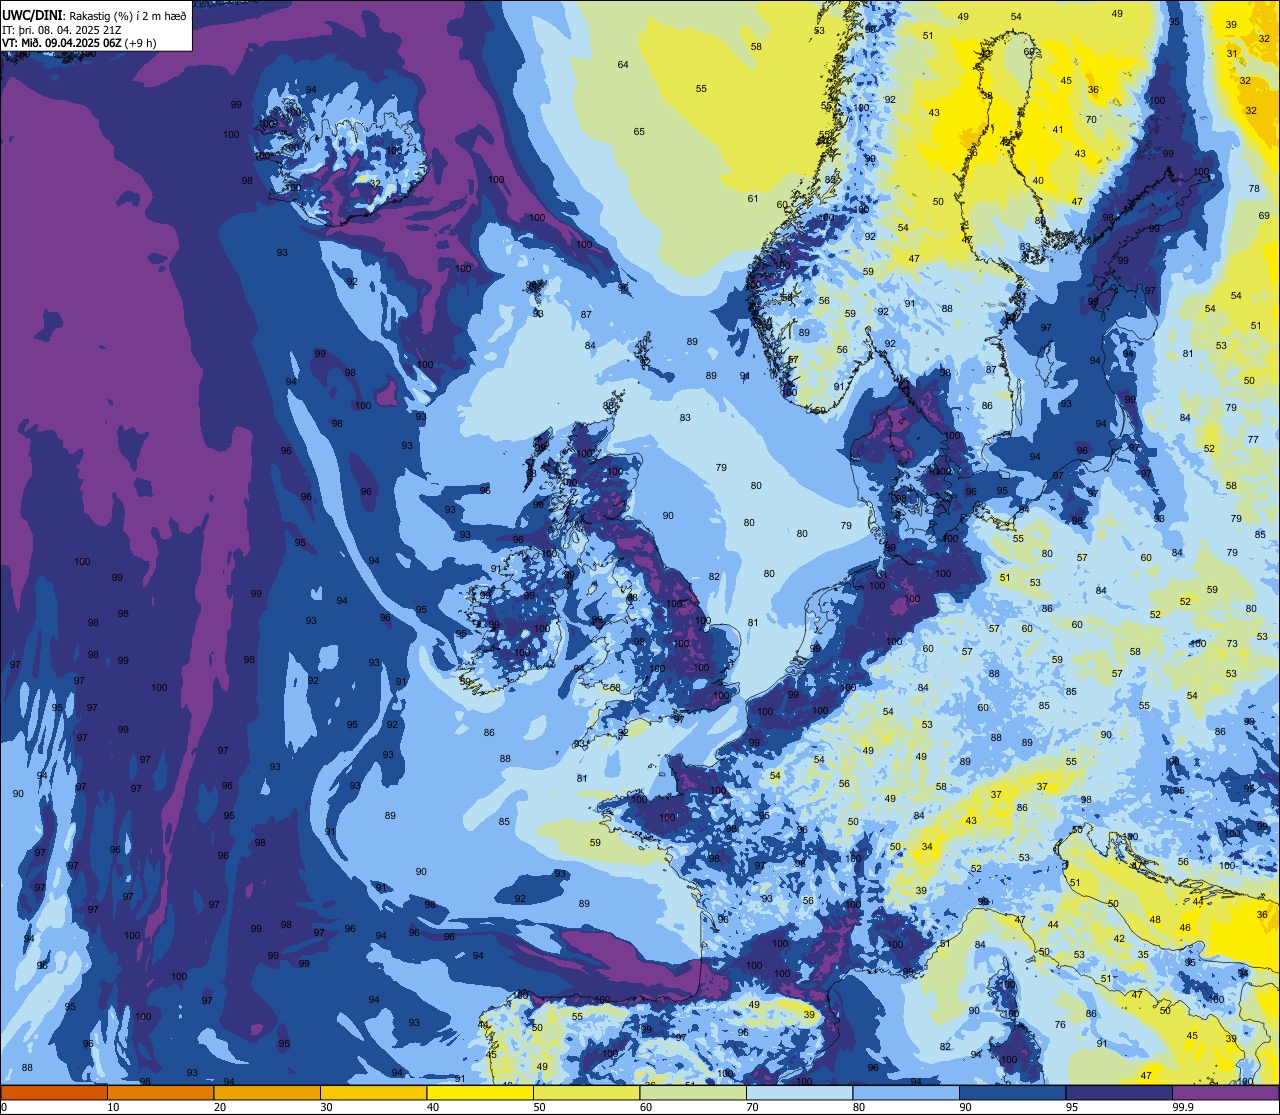Click the 50–60% pale yellow legend swatch

coord(586,1092)
